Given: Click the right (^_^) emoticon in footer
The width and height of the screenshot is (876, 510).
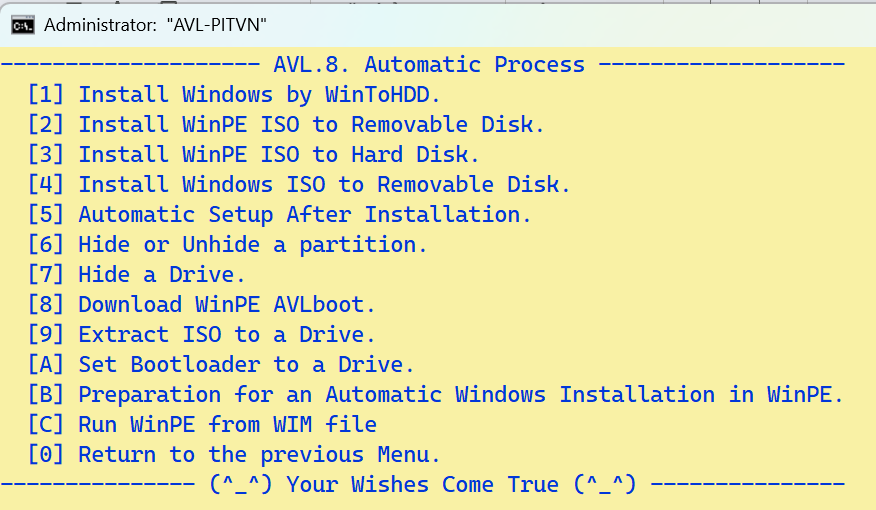Looking at the screenshot, I should tap(604, 485).
